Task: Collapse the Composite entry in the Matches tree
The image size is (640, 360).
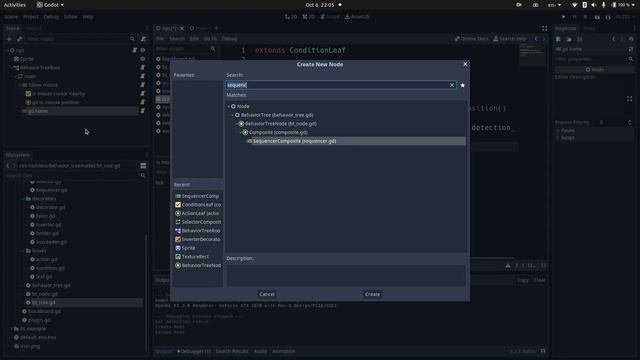Action: (240, 132)
